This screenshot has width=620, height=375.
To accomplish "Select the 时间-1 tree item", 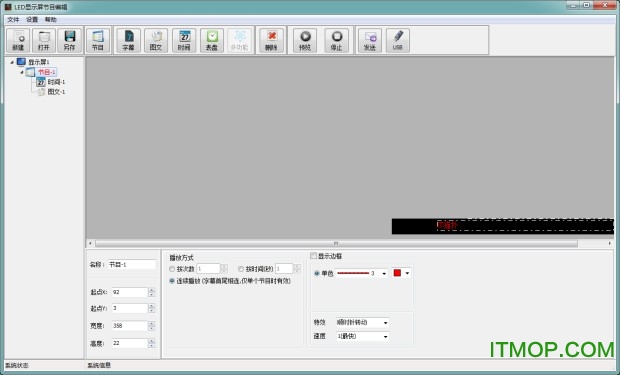I will [x=51, y=82].
